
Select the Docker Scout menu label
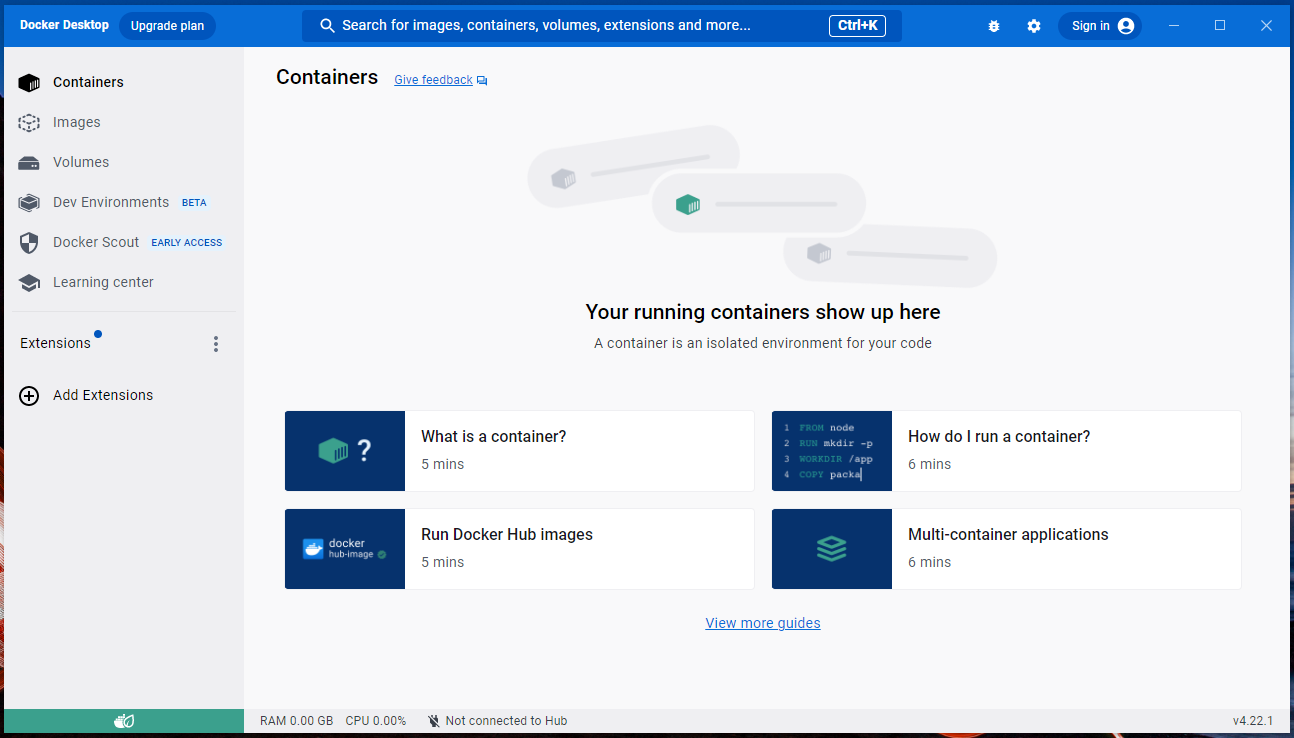pos(97,242)
